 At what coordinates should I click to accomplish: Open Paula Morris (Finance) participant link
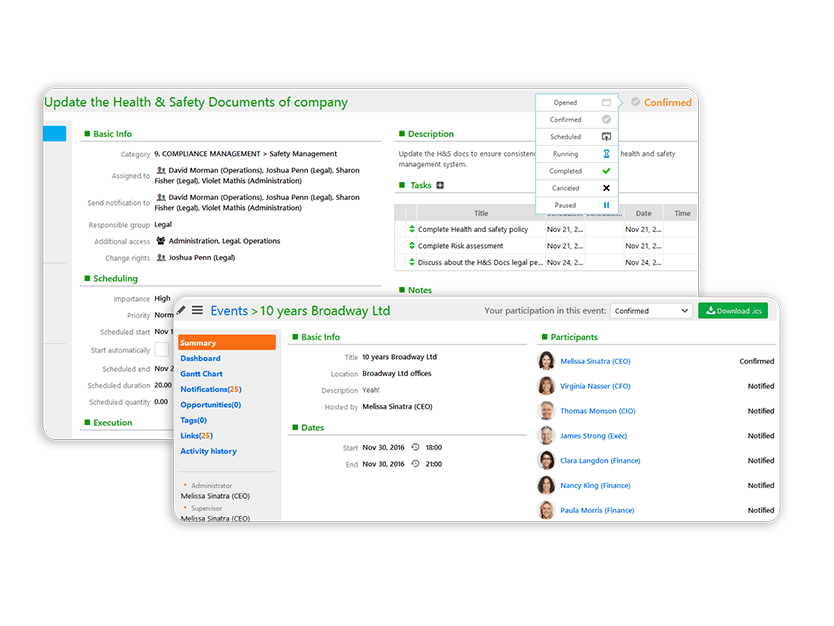(x=597, y=510)
